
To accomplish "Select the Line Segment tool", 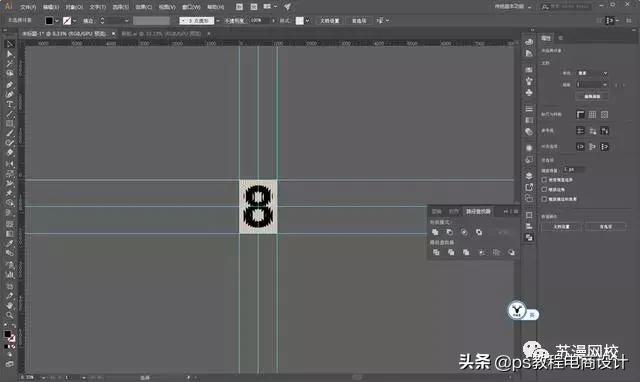I will (x=10, y=114).
